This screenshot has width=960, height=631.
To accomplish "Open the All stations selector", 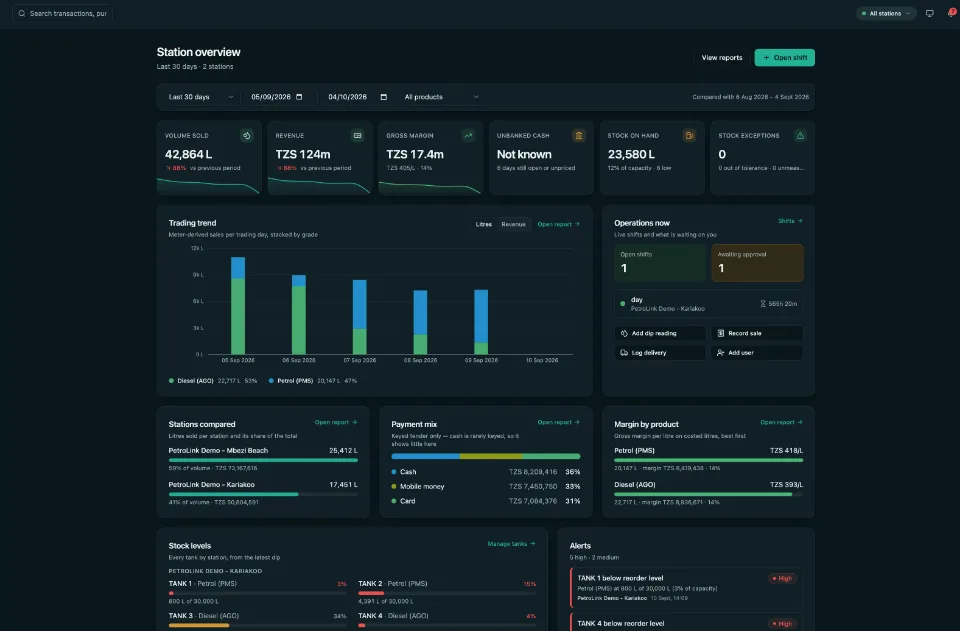I will 886,13.
